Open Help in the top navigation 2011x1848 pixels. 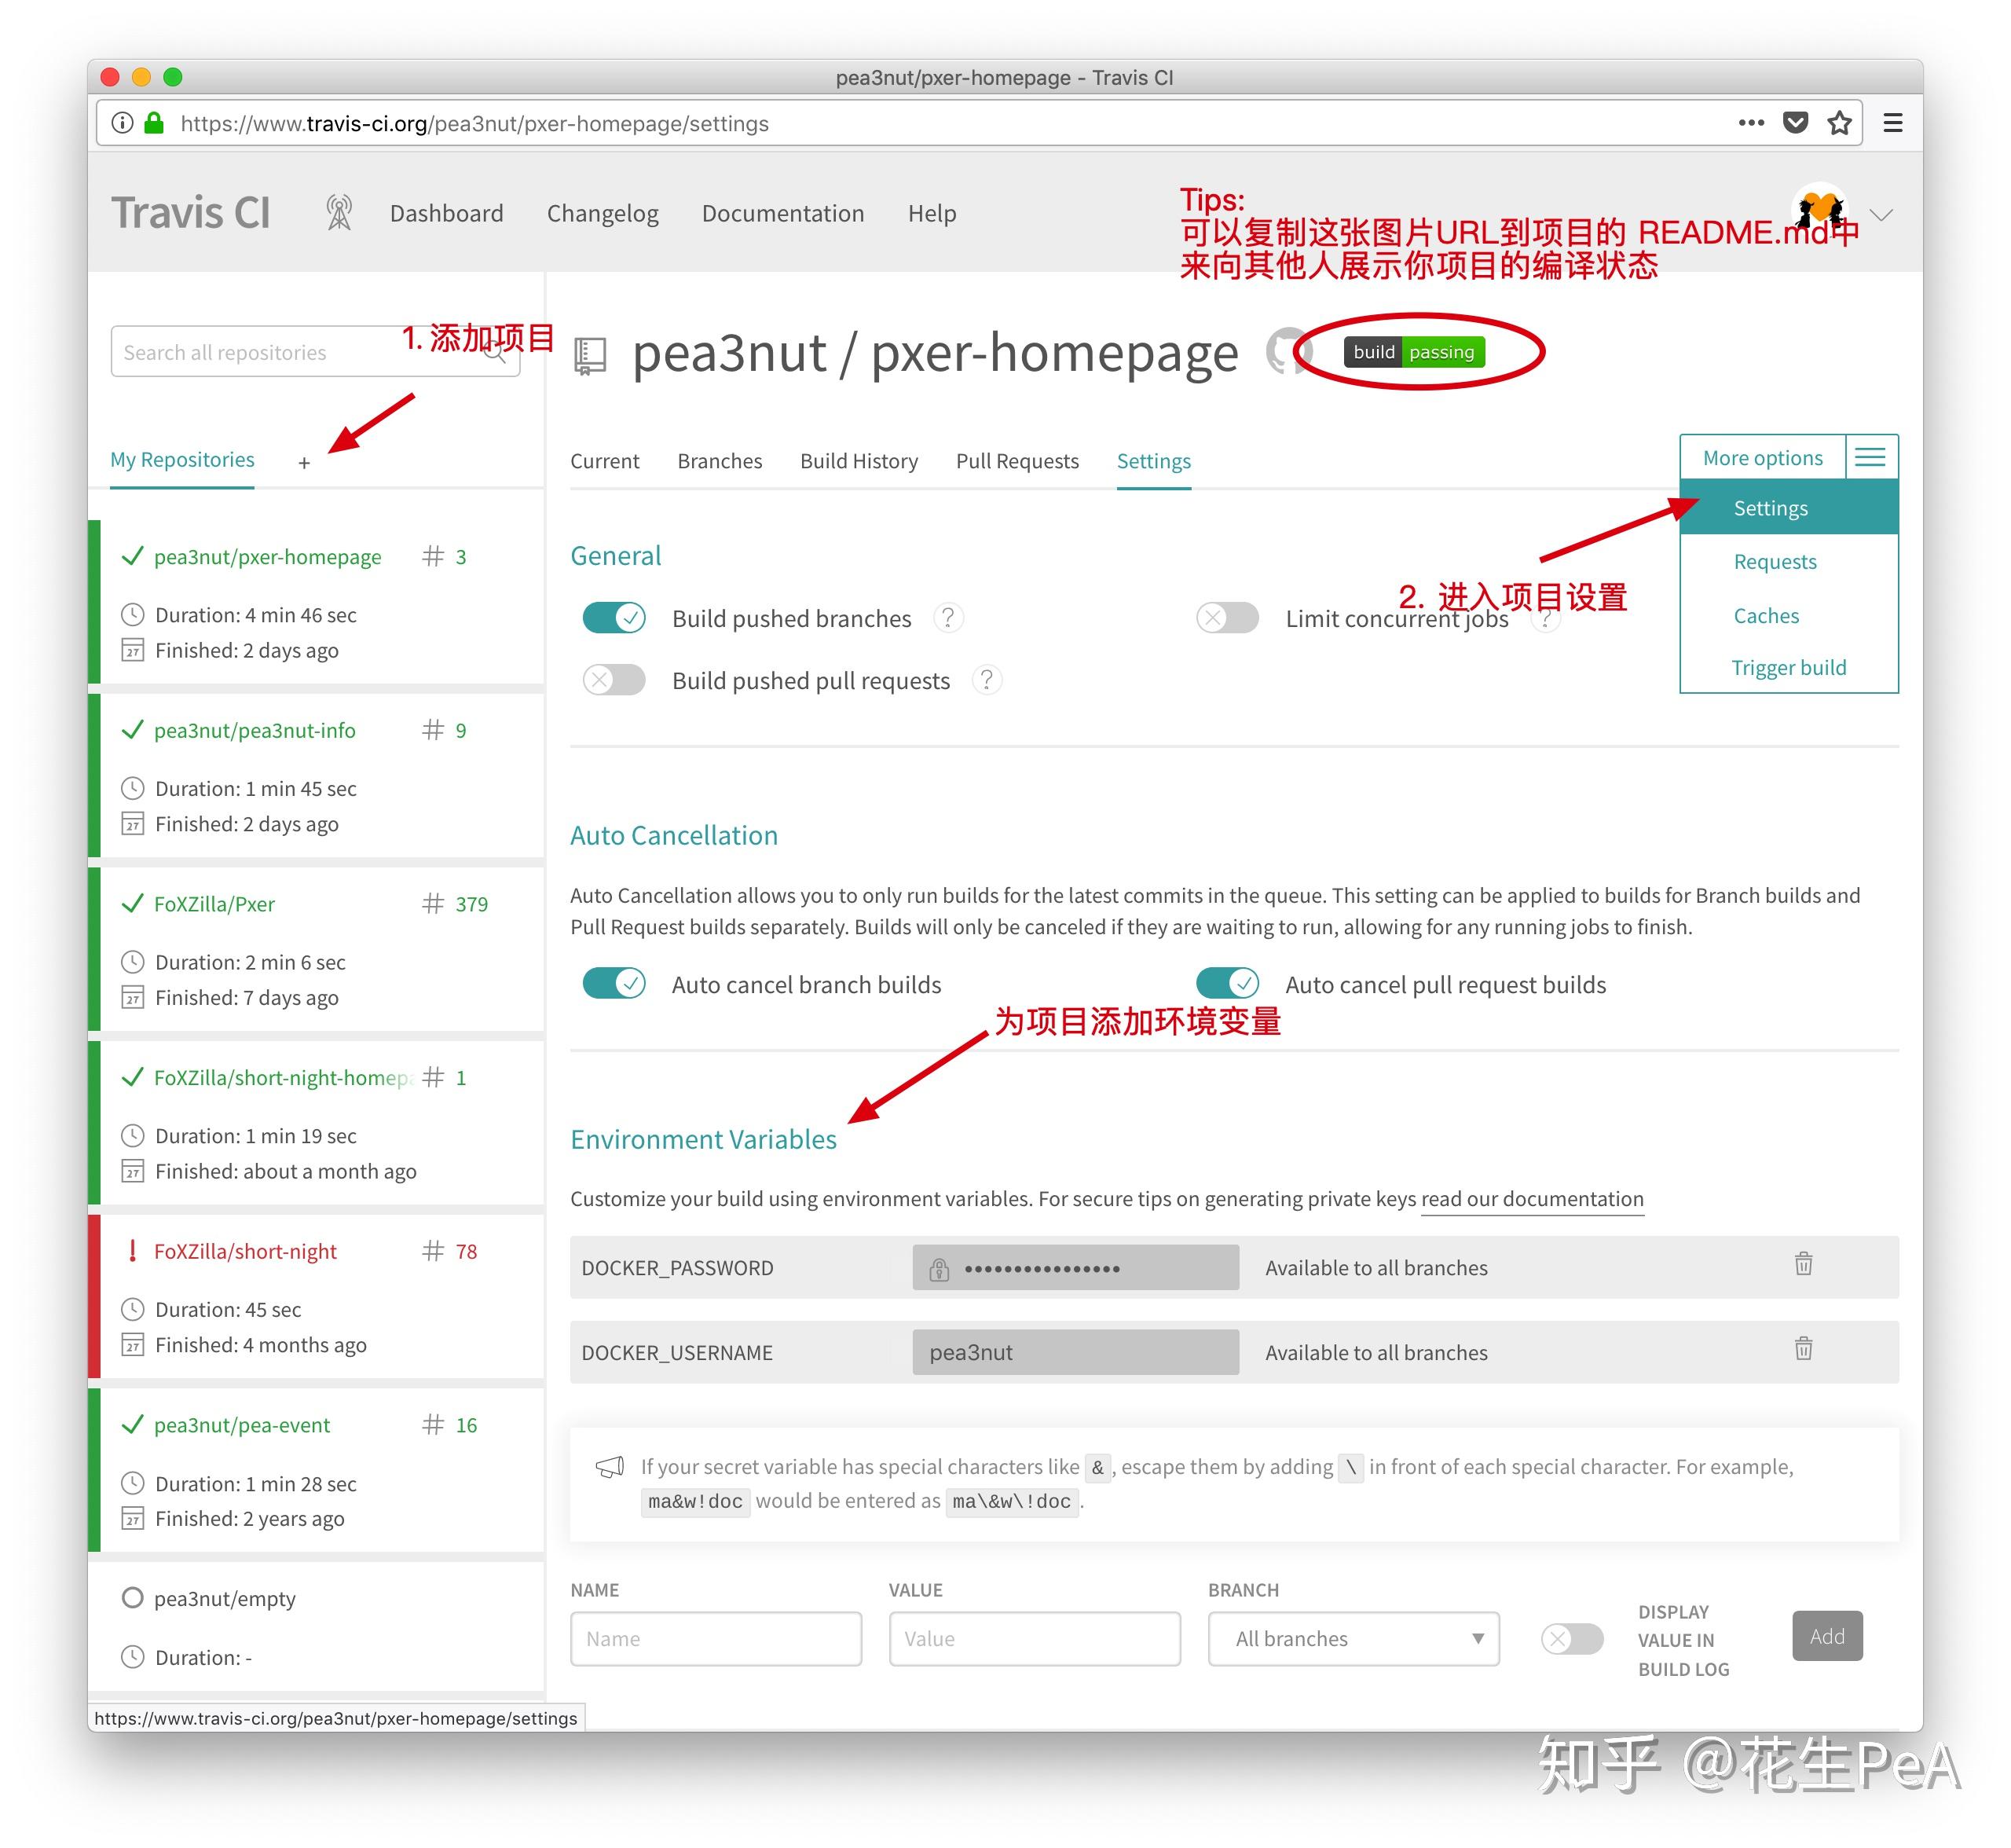tap(931, 214)
